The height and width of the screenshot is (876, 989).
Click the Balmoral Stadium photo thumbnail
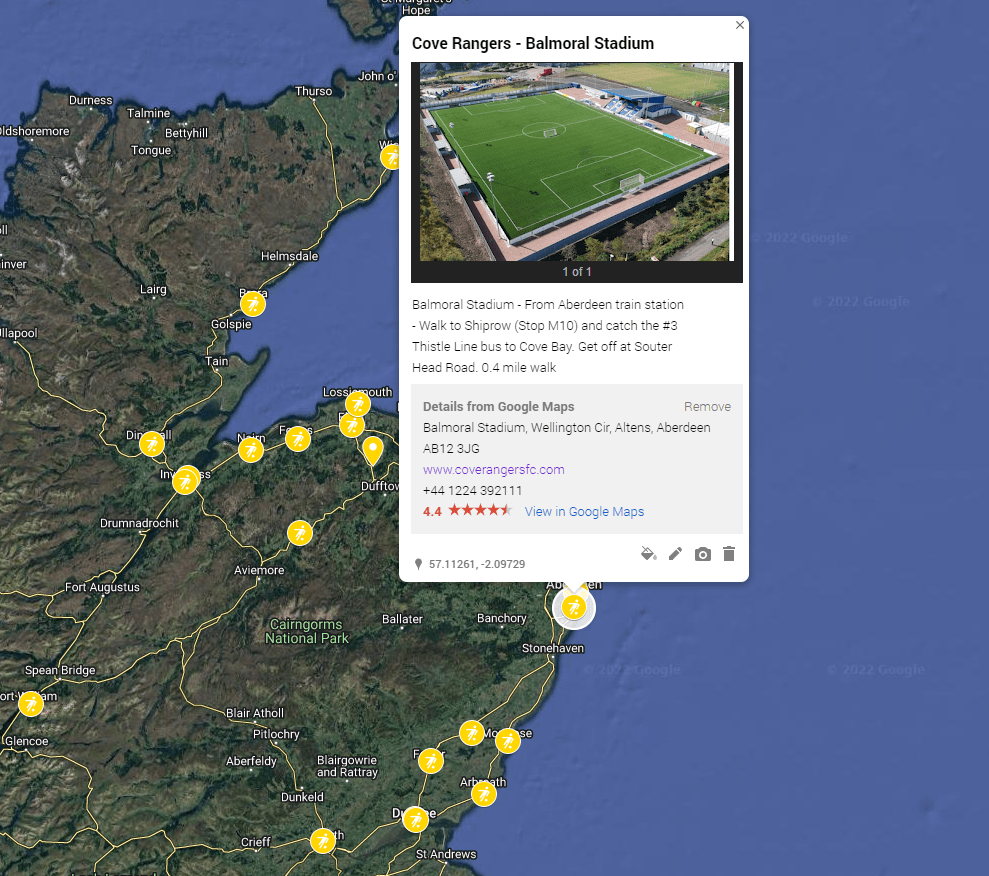pos(576,162)
